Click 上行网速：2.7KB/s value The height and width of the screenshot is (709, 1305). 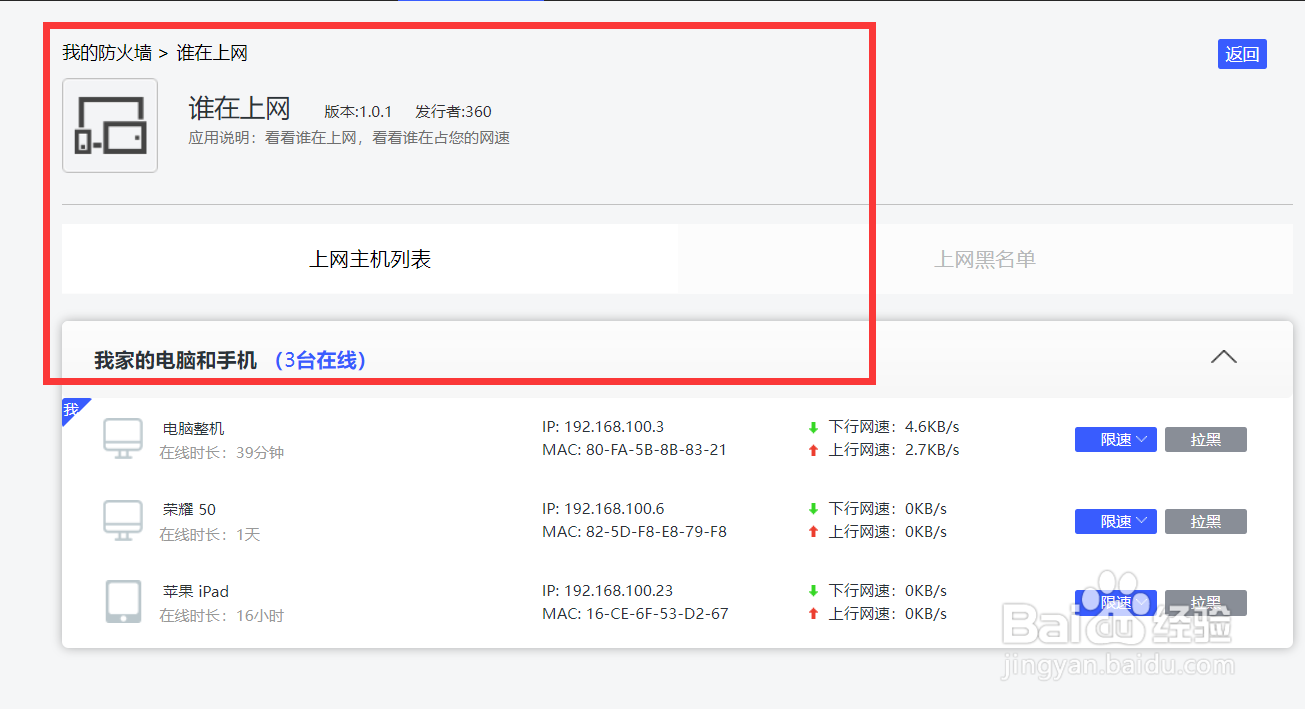(894, 450)
